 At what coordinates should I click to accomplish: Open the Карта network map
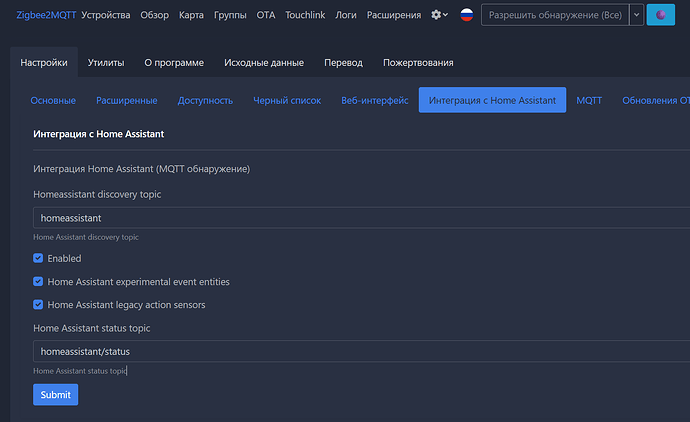pyautogui.click(x=191, y=15)
